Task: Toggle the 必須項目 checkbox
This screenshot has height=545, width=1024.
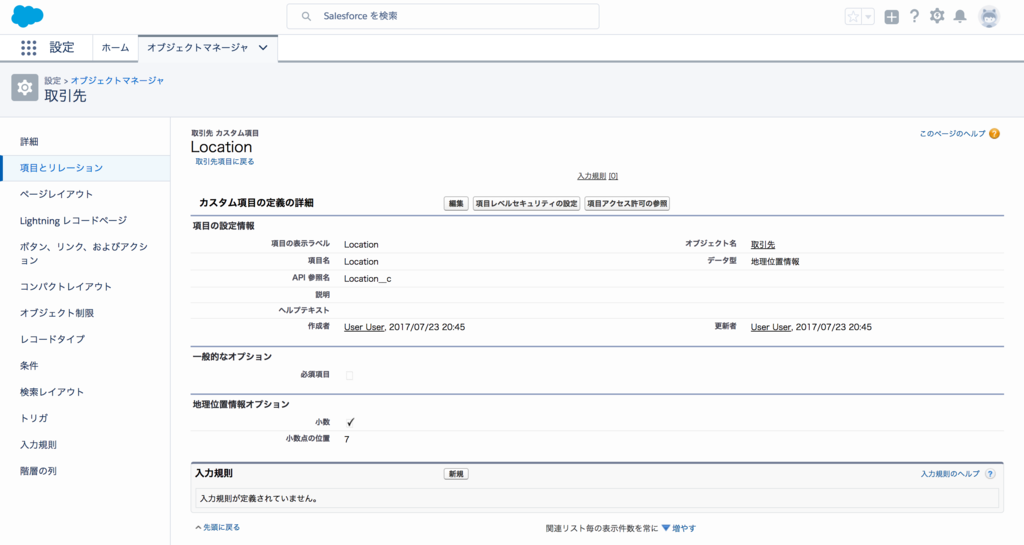Action: click(x=349, y=375)
